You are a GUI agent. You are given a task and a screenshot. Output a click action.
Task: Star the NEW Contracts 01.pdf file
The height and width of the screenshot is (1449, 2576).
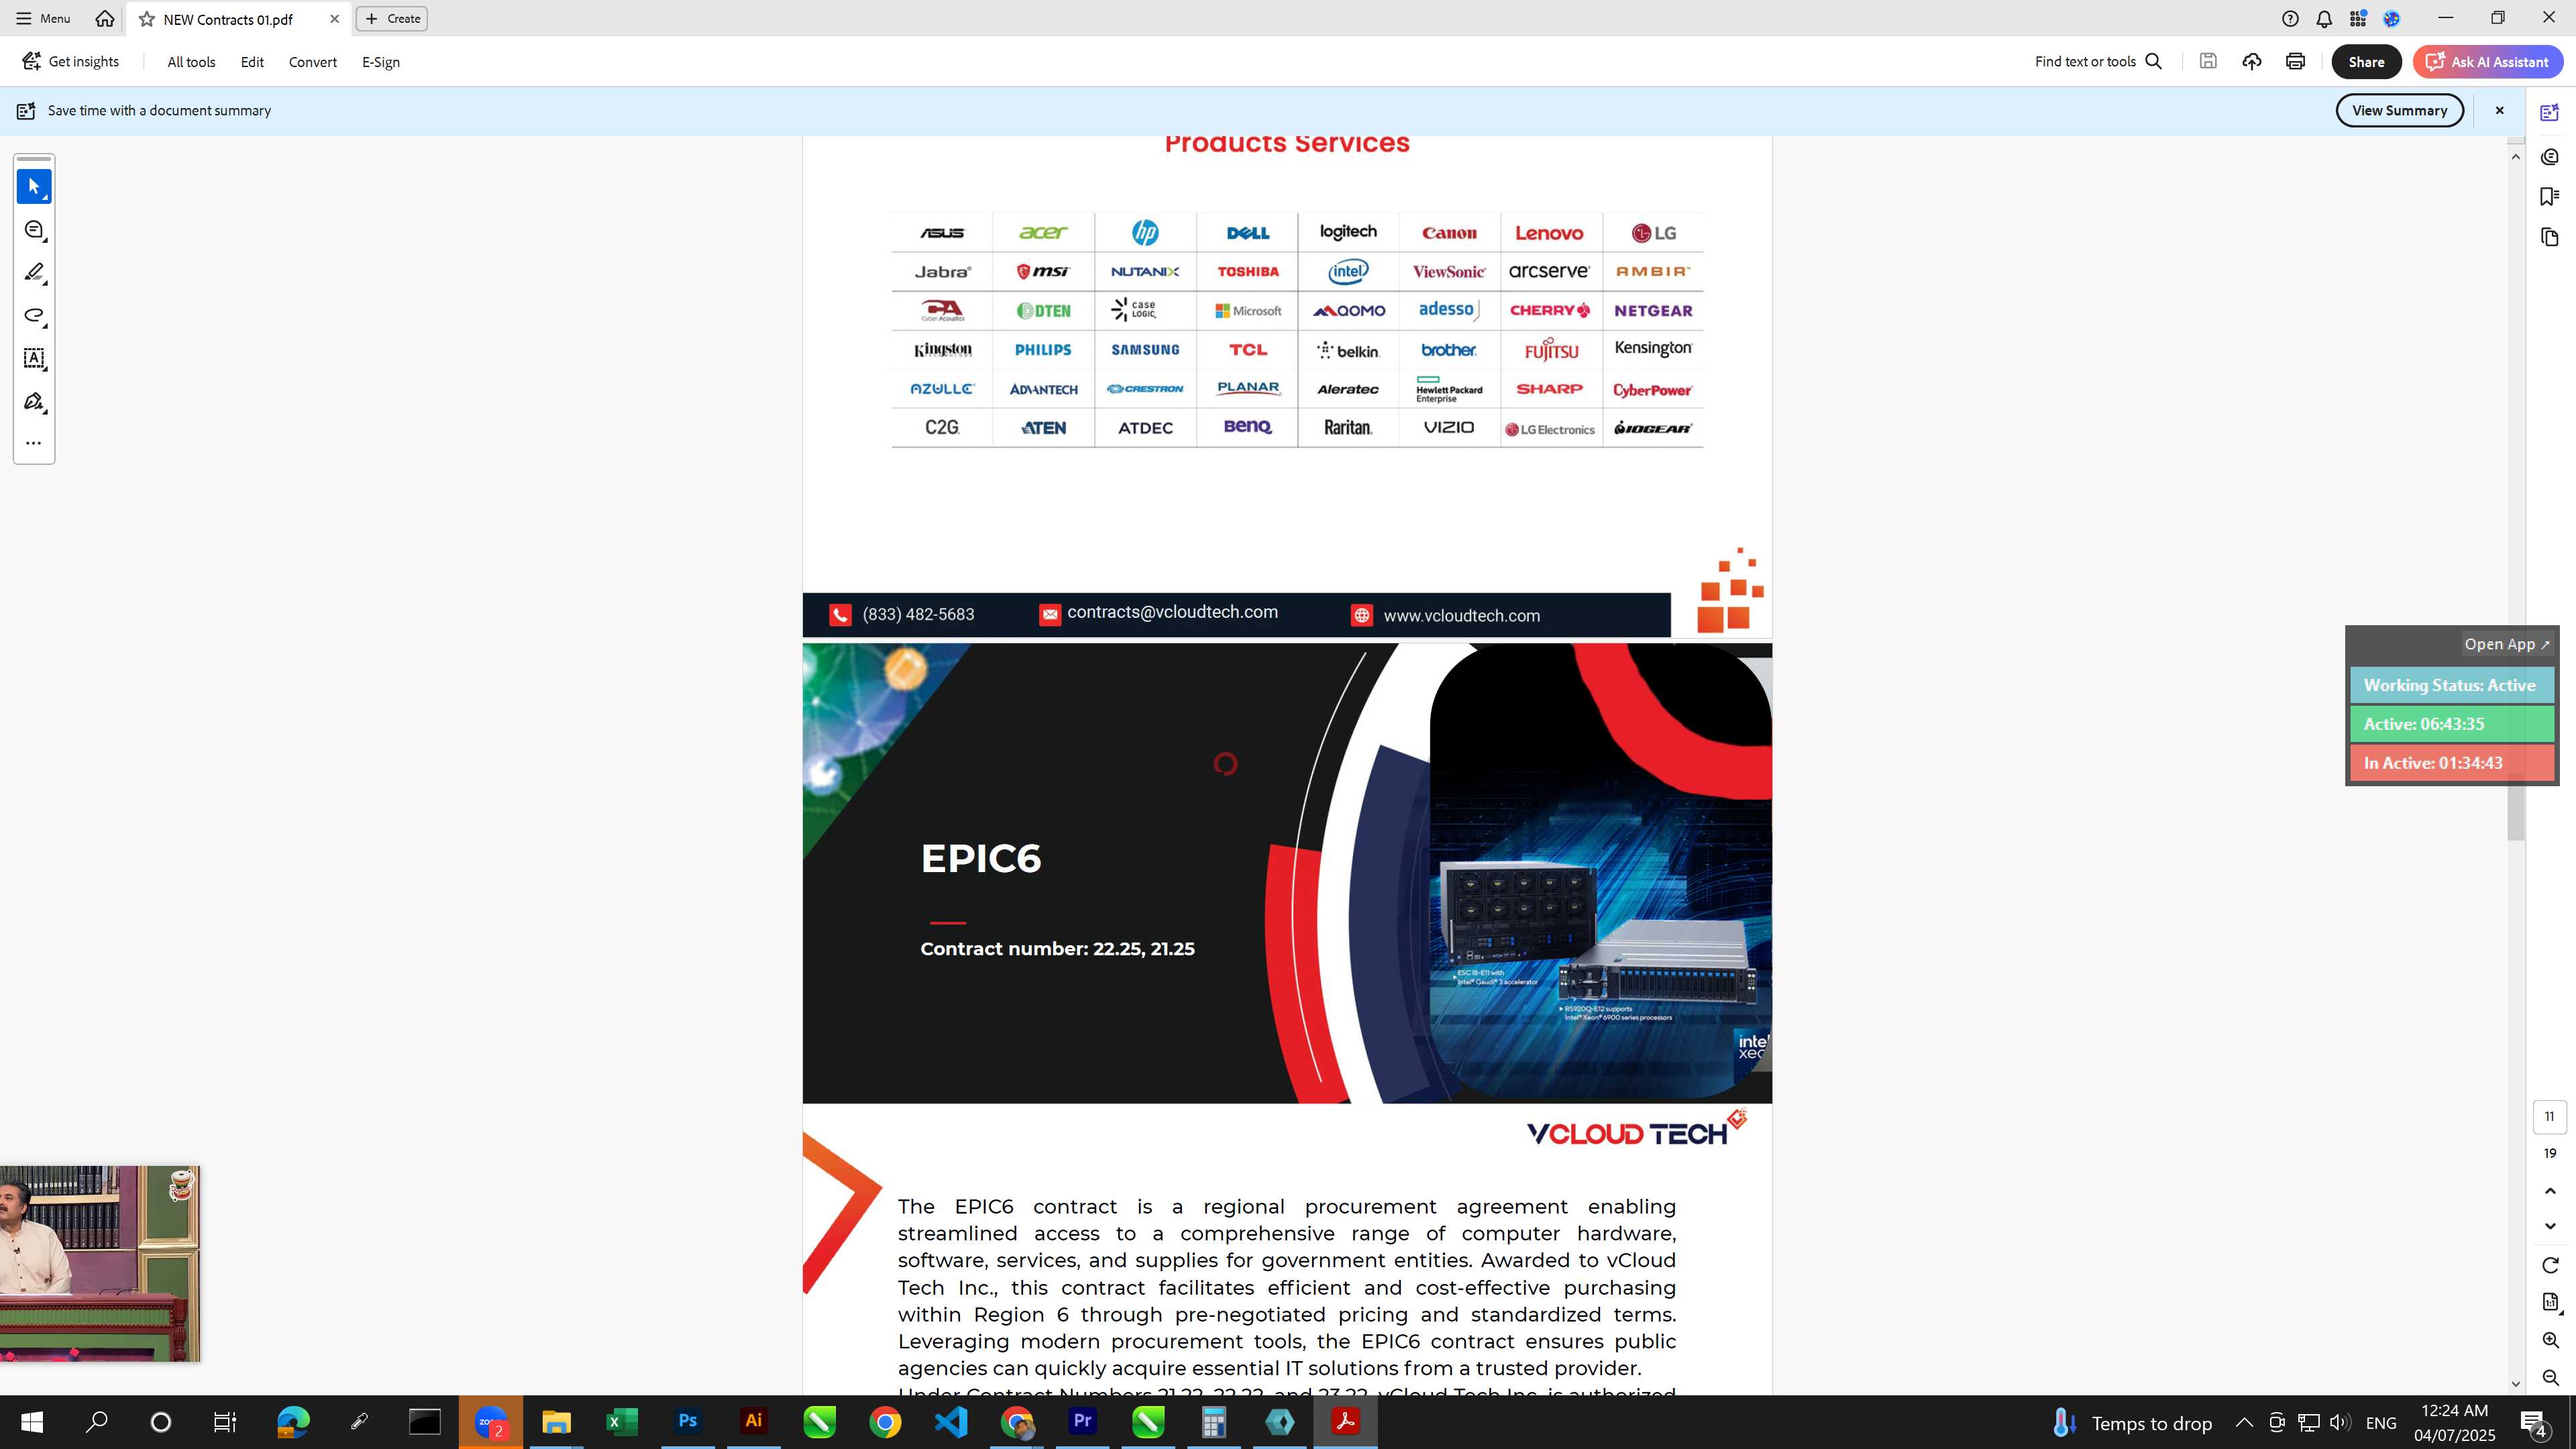click(147, 19)
